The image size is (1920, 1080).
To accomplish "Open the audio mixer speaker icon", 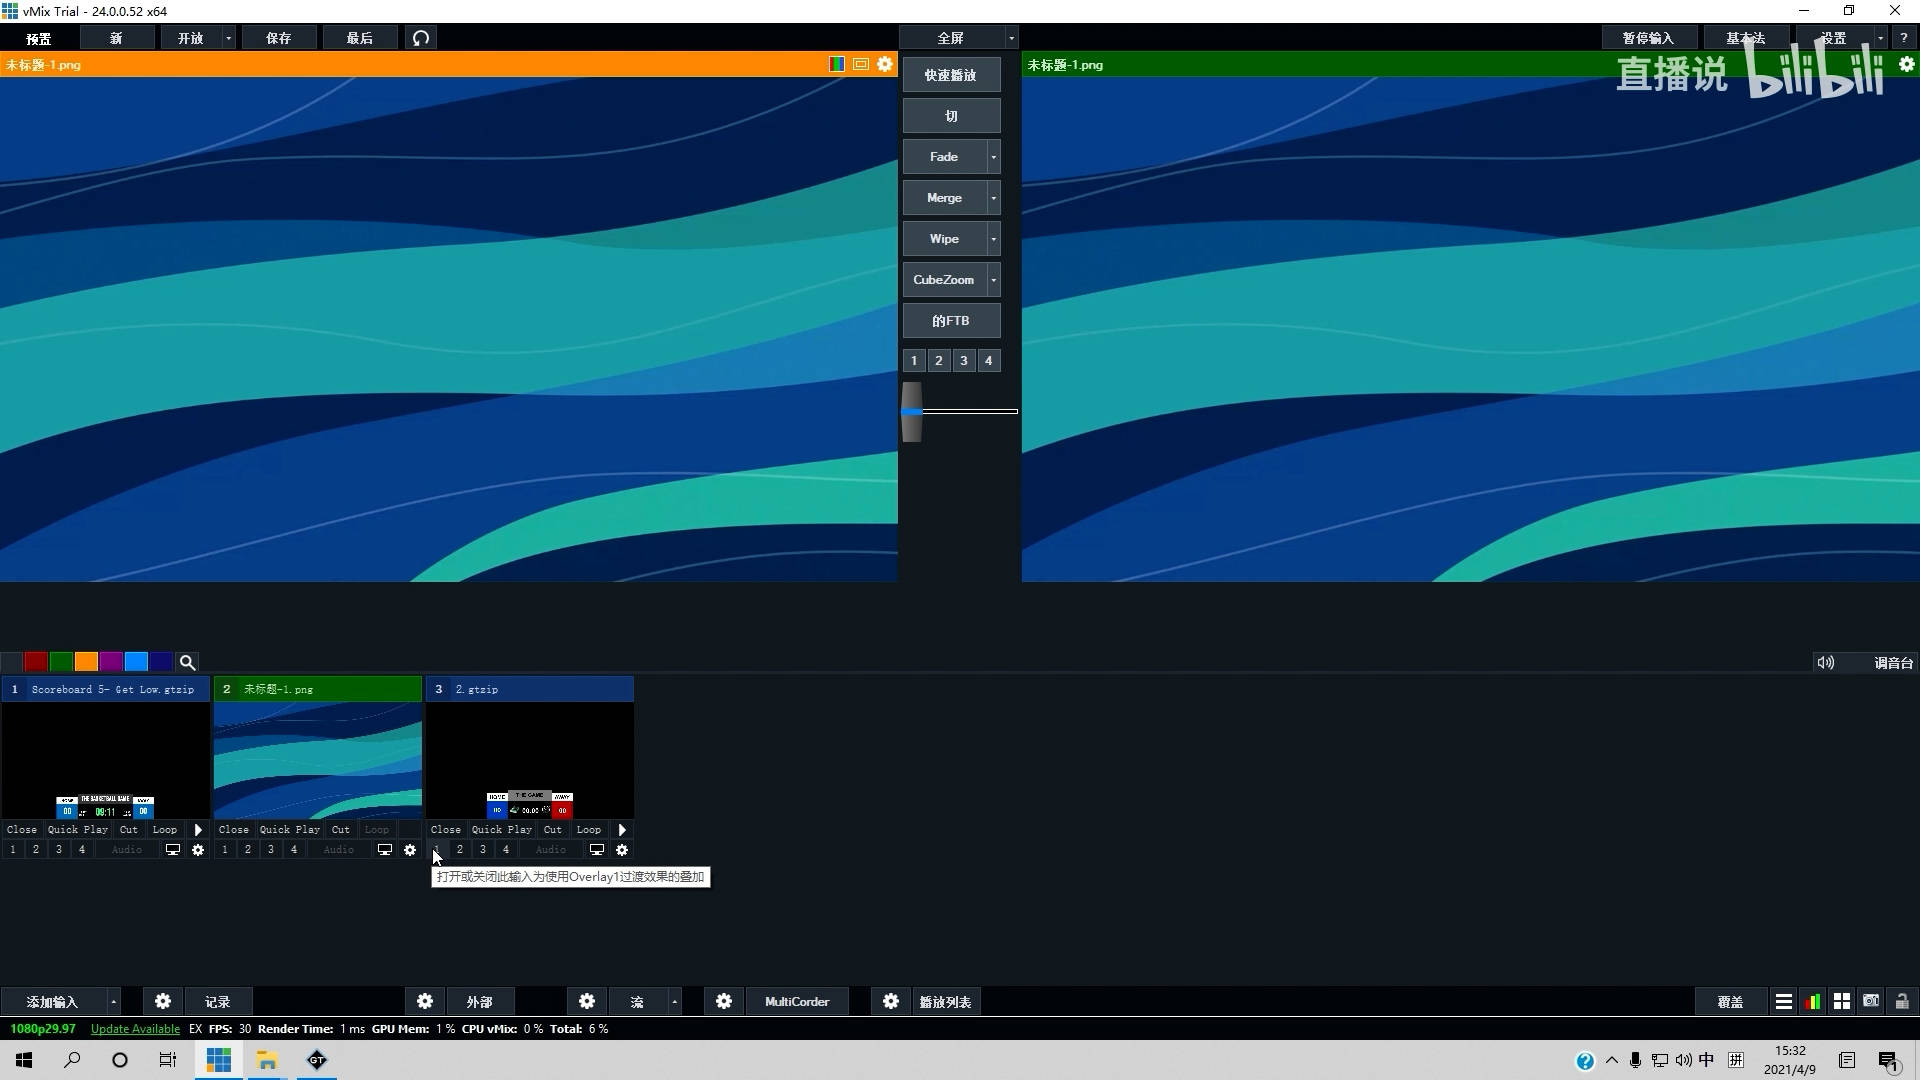I will coord(1825,662).
